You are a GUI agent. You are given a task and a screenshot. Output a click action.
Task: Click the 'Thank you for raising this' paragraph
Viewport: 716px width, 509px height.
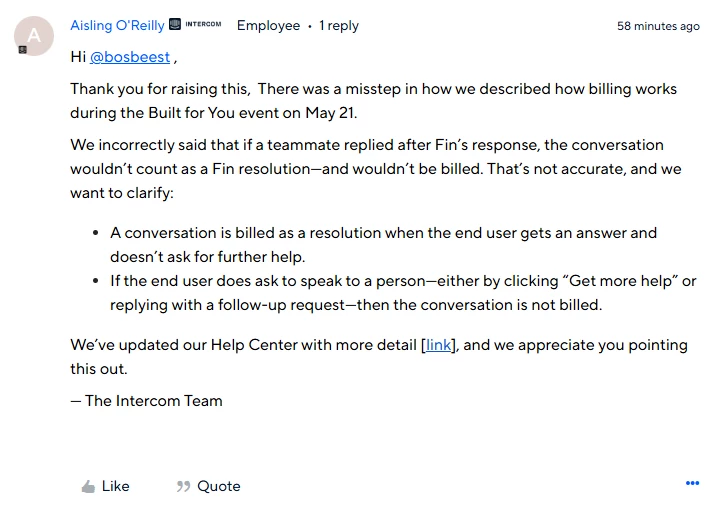(374, 101)
